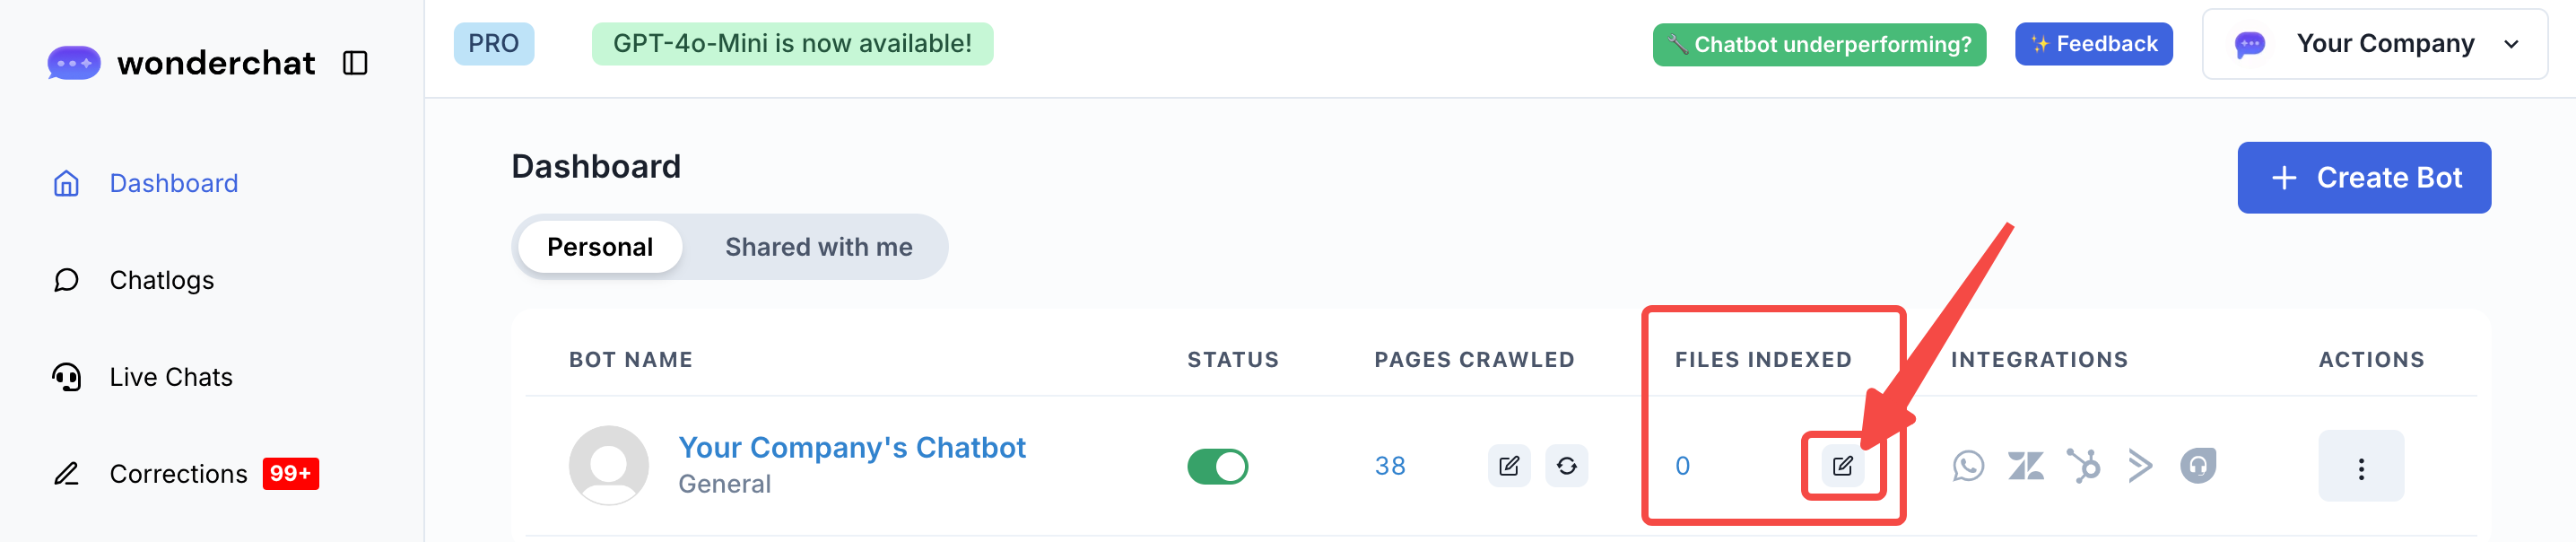2576x542 pixels.
Task: Click the chatbot avatar thumbnail
Action: [608, 466]
